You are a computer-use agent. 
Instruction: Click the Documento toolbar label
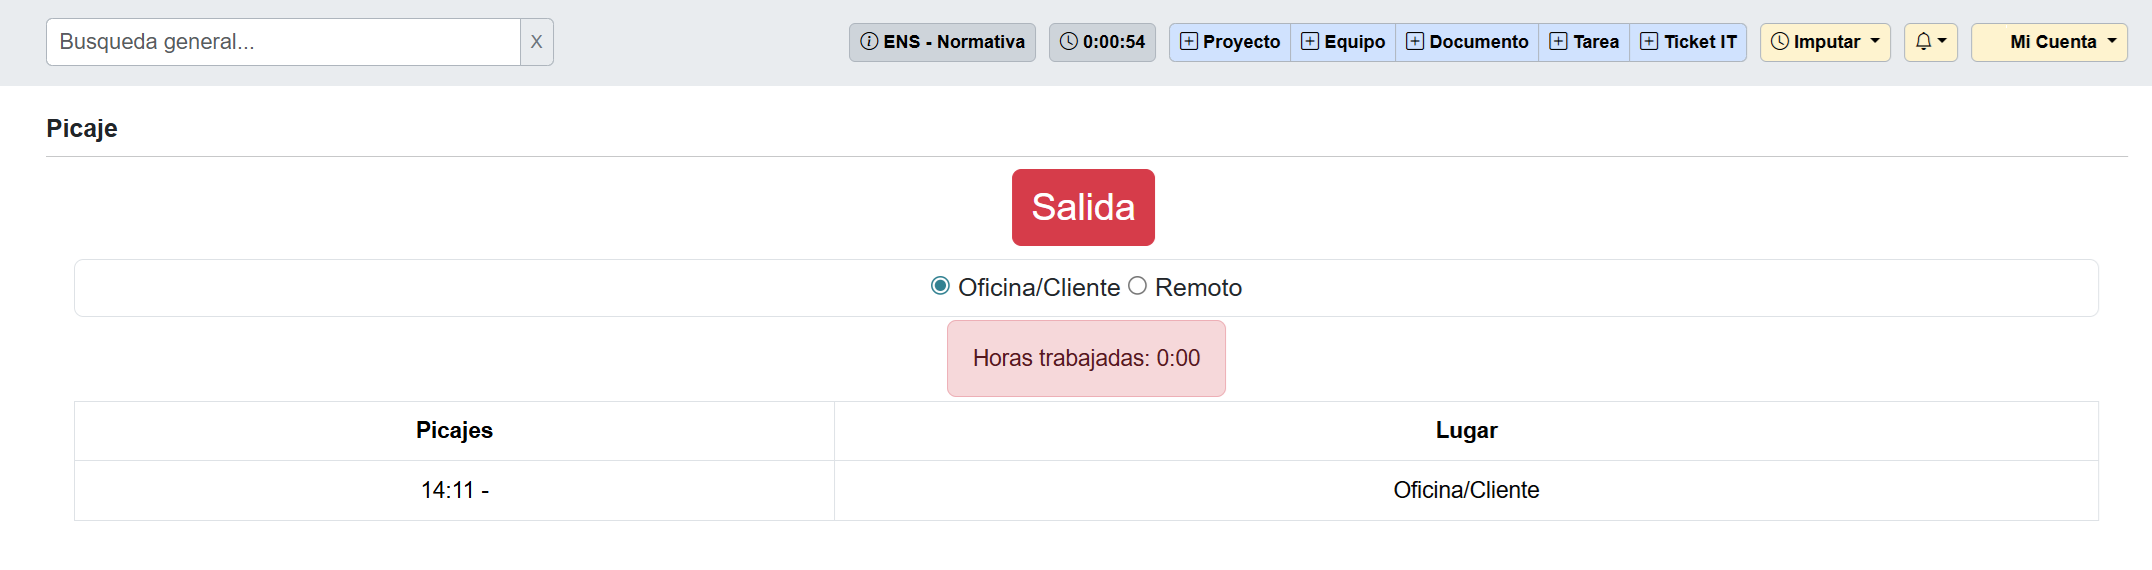pos(1478,42)
